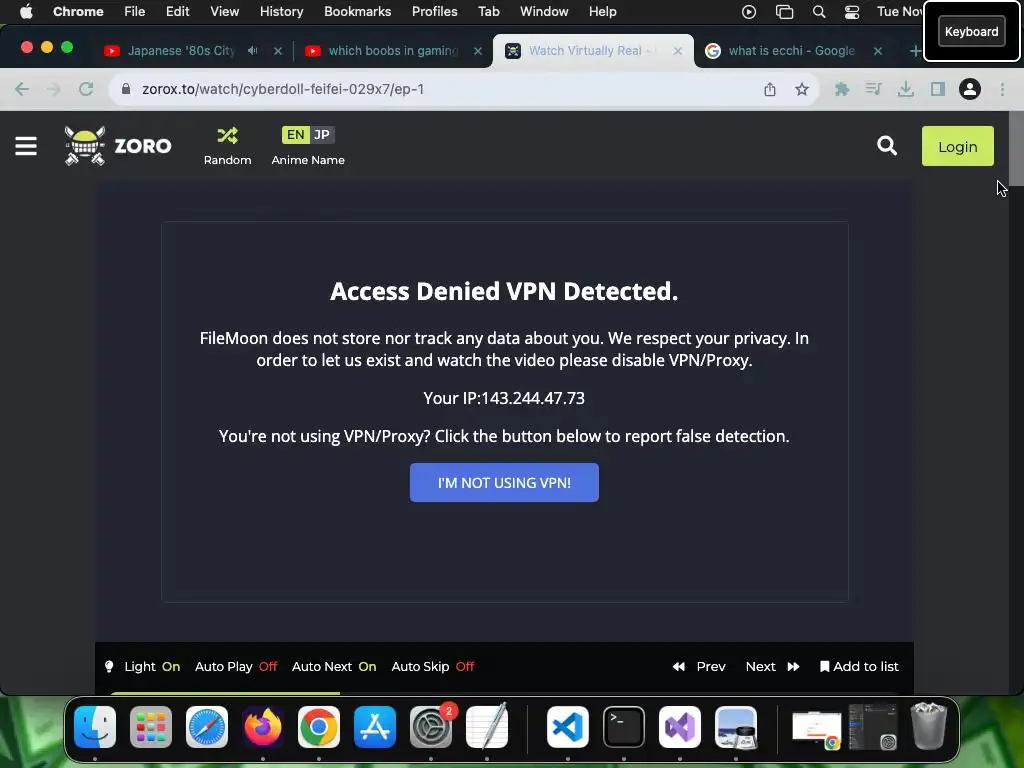The width and height of the screenshot is (1024, 768).
Task: Click the Login button
Action: click(x=957, y=146)
